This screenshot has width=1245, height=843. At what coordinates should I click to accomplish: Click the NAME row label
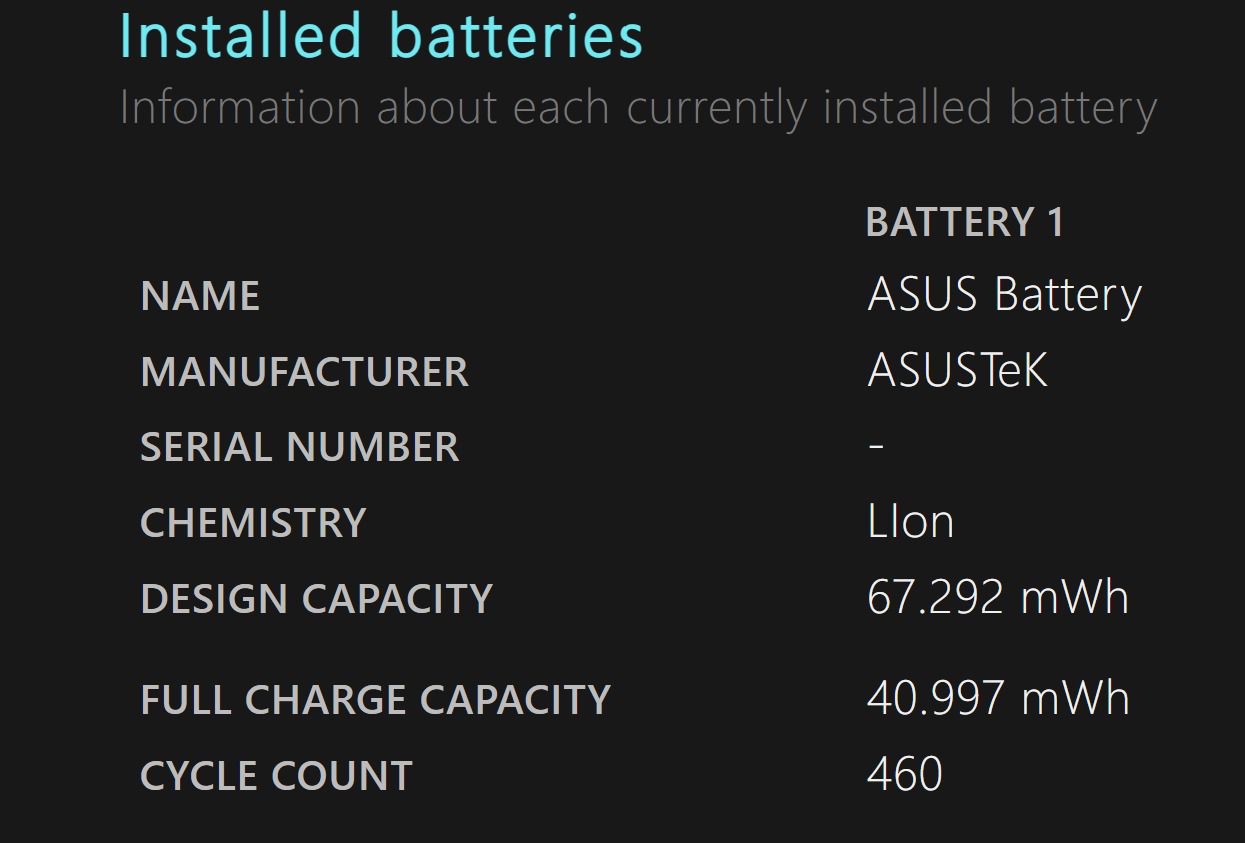point(200,296)
